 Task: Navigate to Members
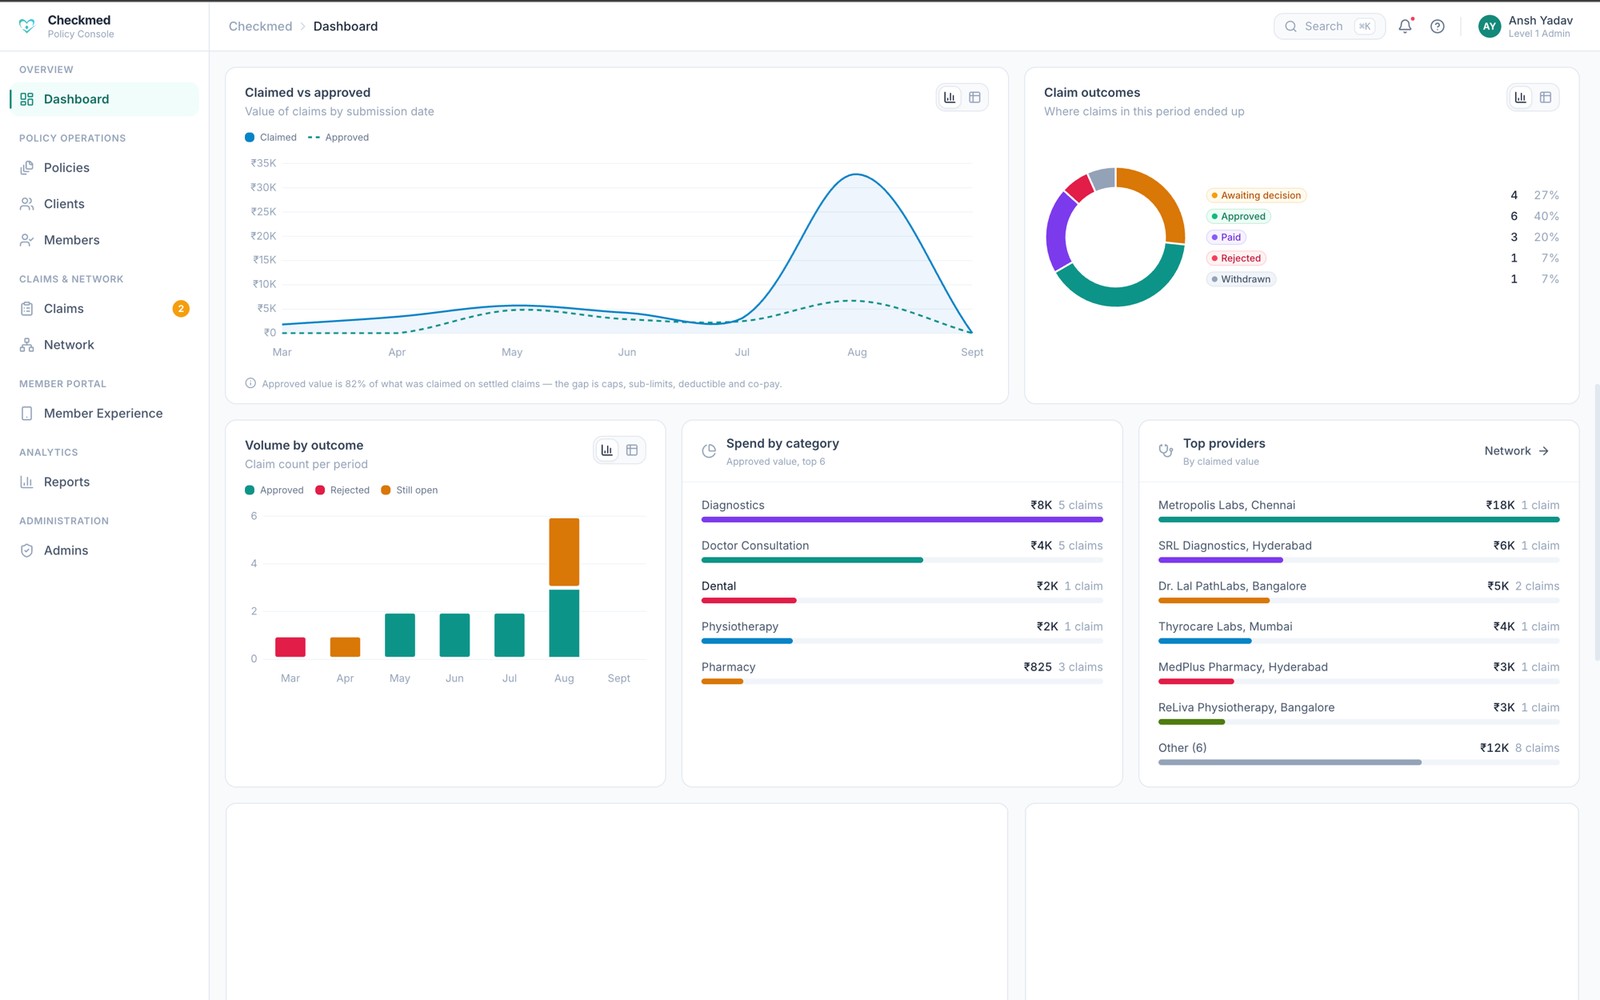tap(104, 240)
